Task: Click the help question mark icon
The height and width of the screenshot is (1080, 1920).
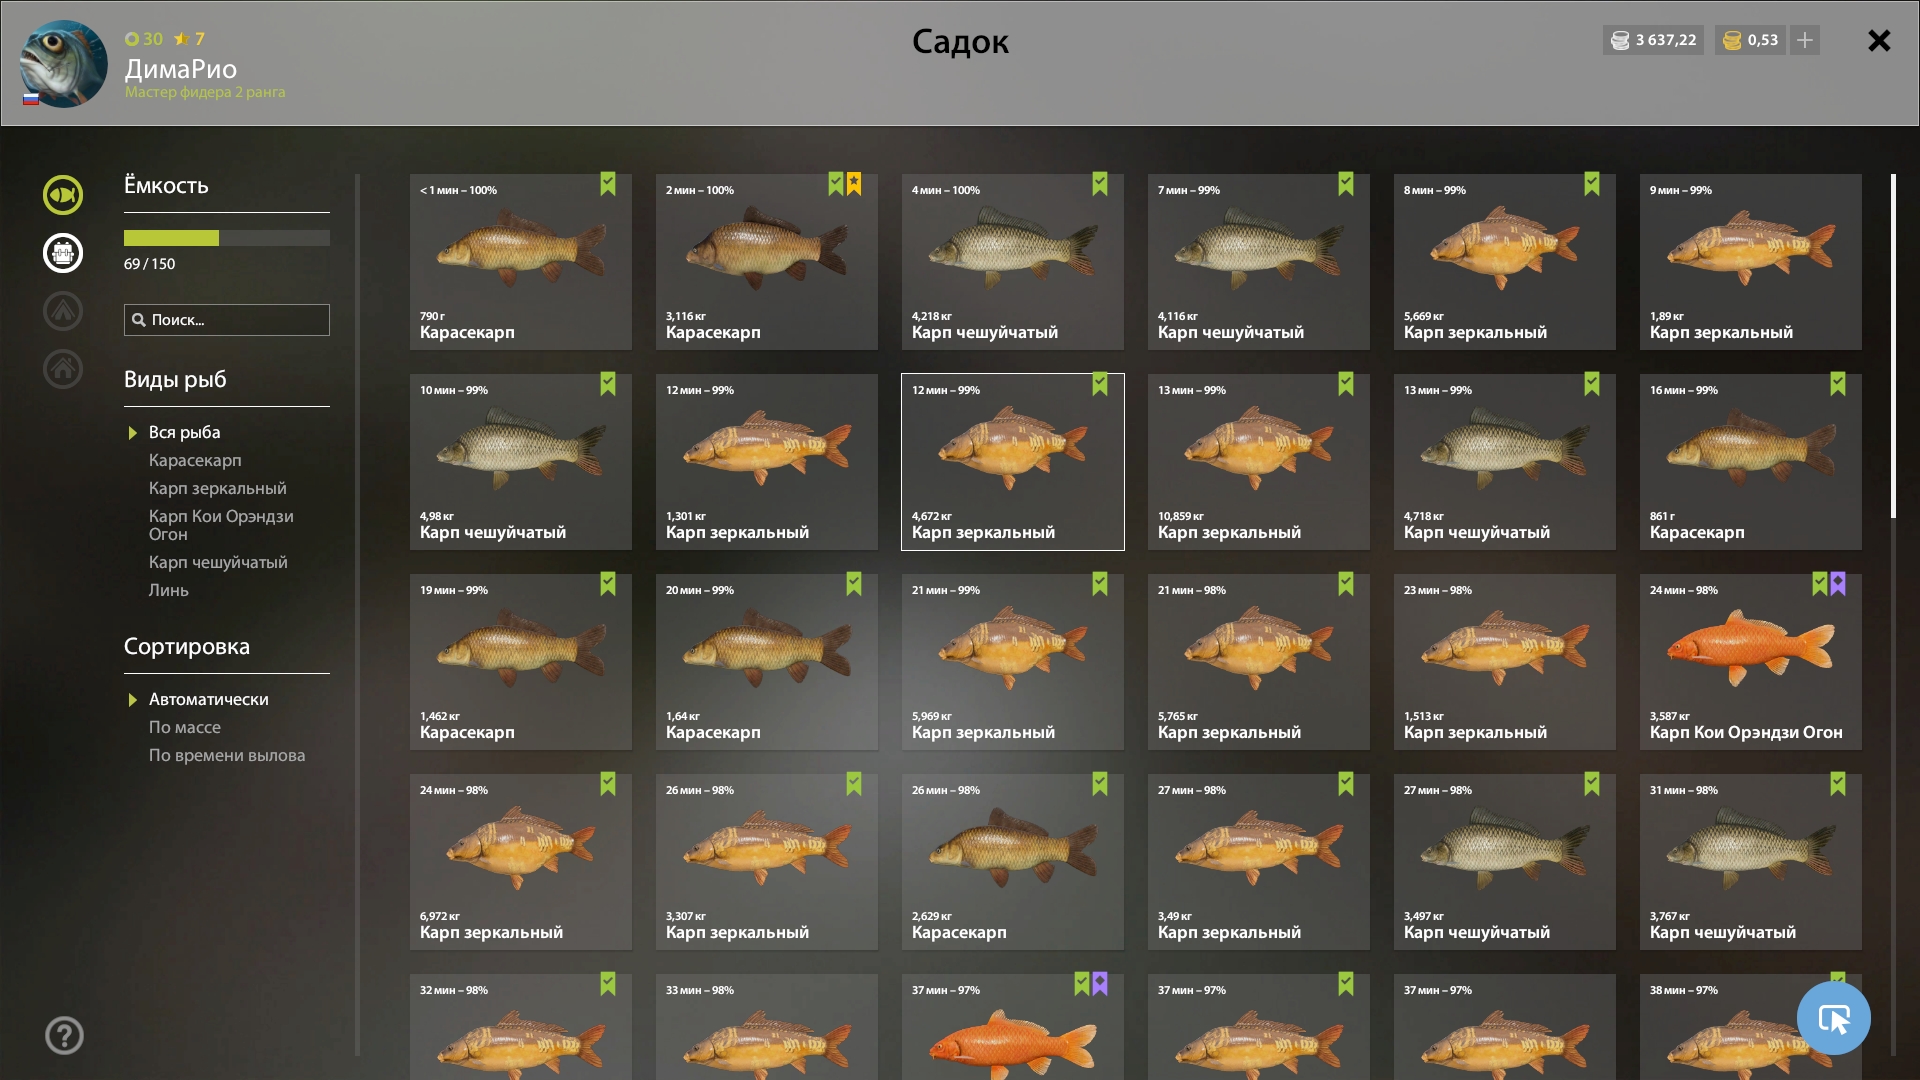Action: (x=64, y=1035)
